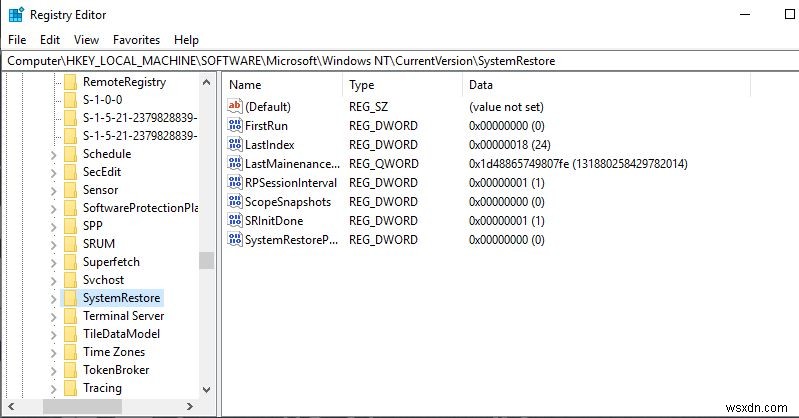Image resolution: width=799 pixels, height=418 pixels.
Task: Select the RPSessionInterval value name
Action: tap(290, 182)
